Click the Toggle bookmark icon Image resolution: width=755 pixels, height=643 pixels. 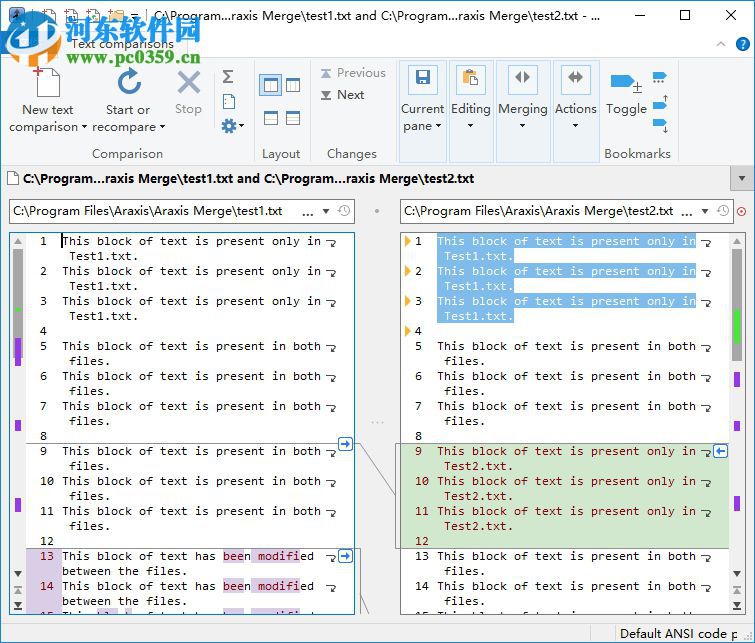pyautogui.click(x=626, y=84)
